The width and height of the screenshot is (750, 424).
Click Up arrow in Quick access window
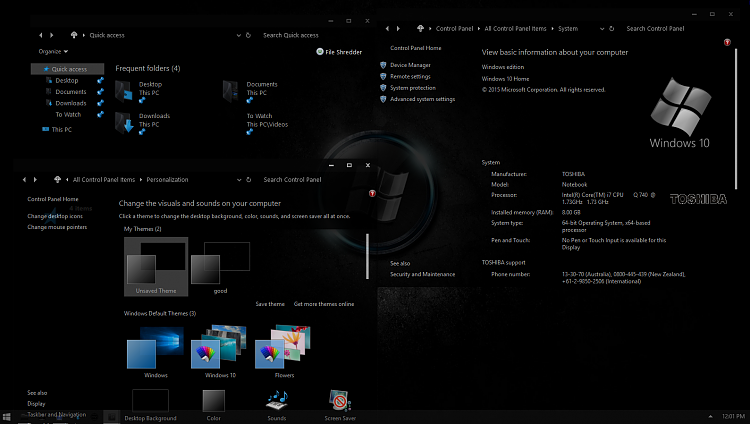pos(74,35)
